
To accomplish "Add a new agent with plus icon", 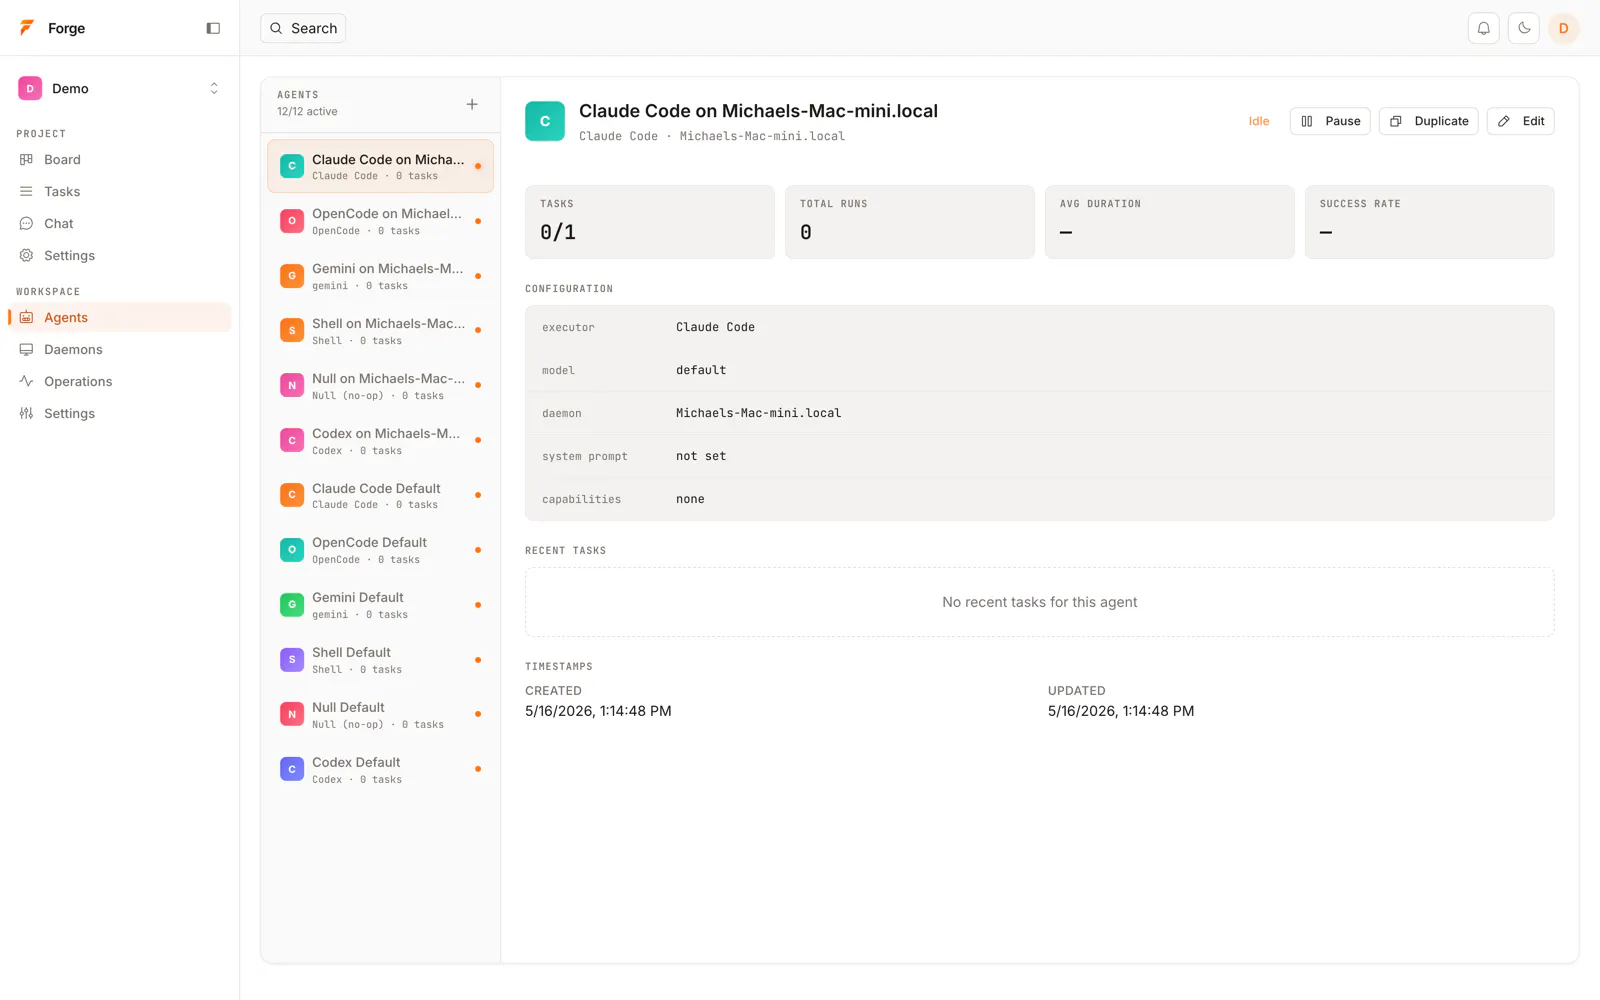I will pos(472,104).
